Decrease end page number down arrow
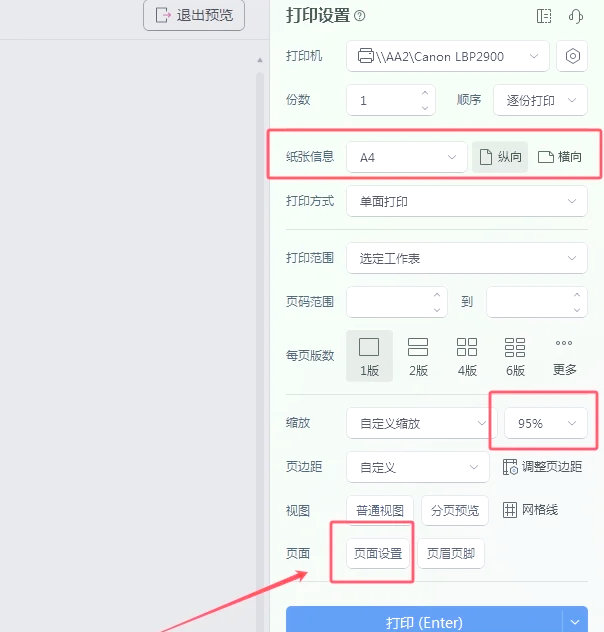Viewport: 604px width, 632px height. pyautogui.click(x=577, y=310)
